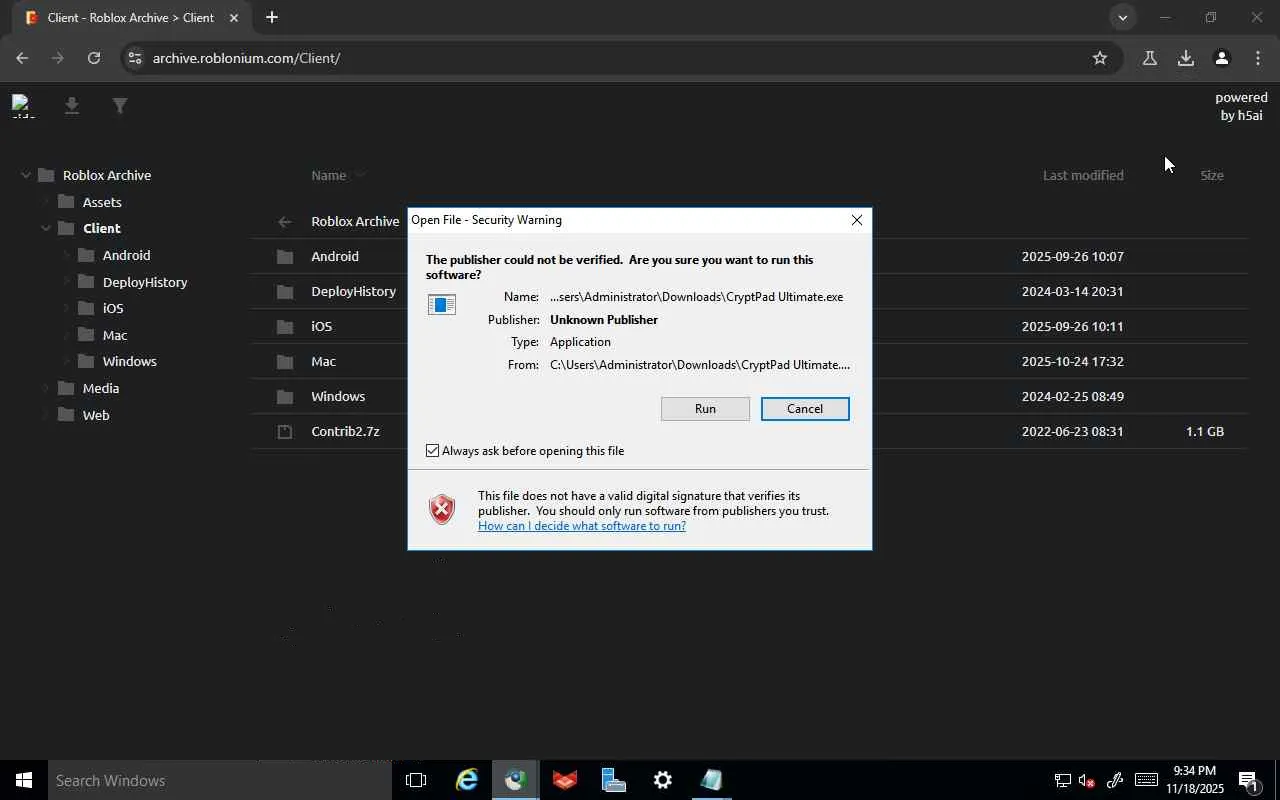Click the muted volume icon in tray

1088,780
